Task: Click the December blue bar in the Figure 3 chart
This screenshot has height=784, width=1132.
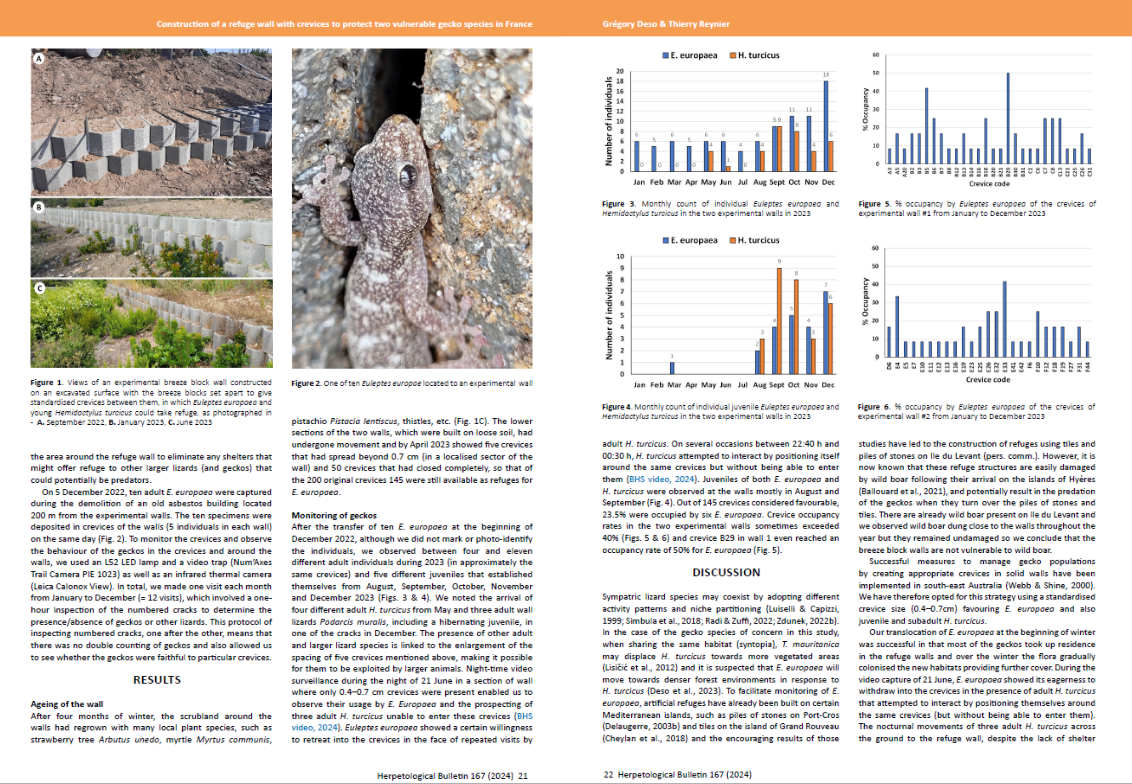Action: [825, 127]
